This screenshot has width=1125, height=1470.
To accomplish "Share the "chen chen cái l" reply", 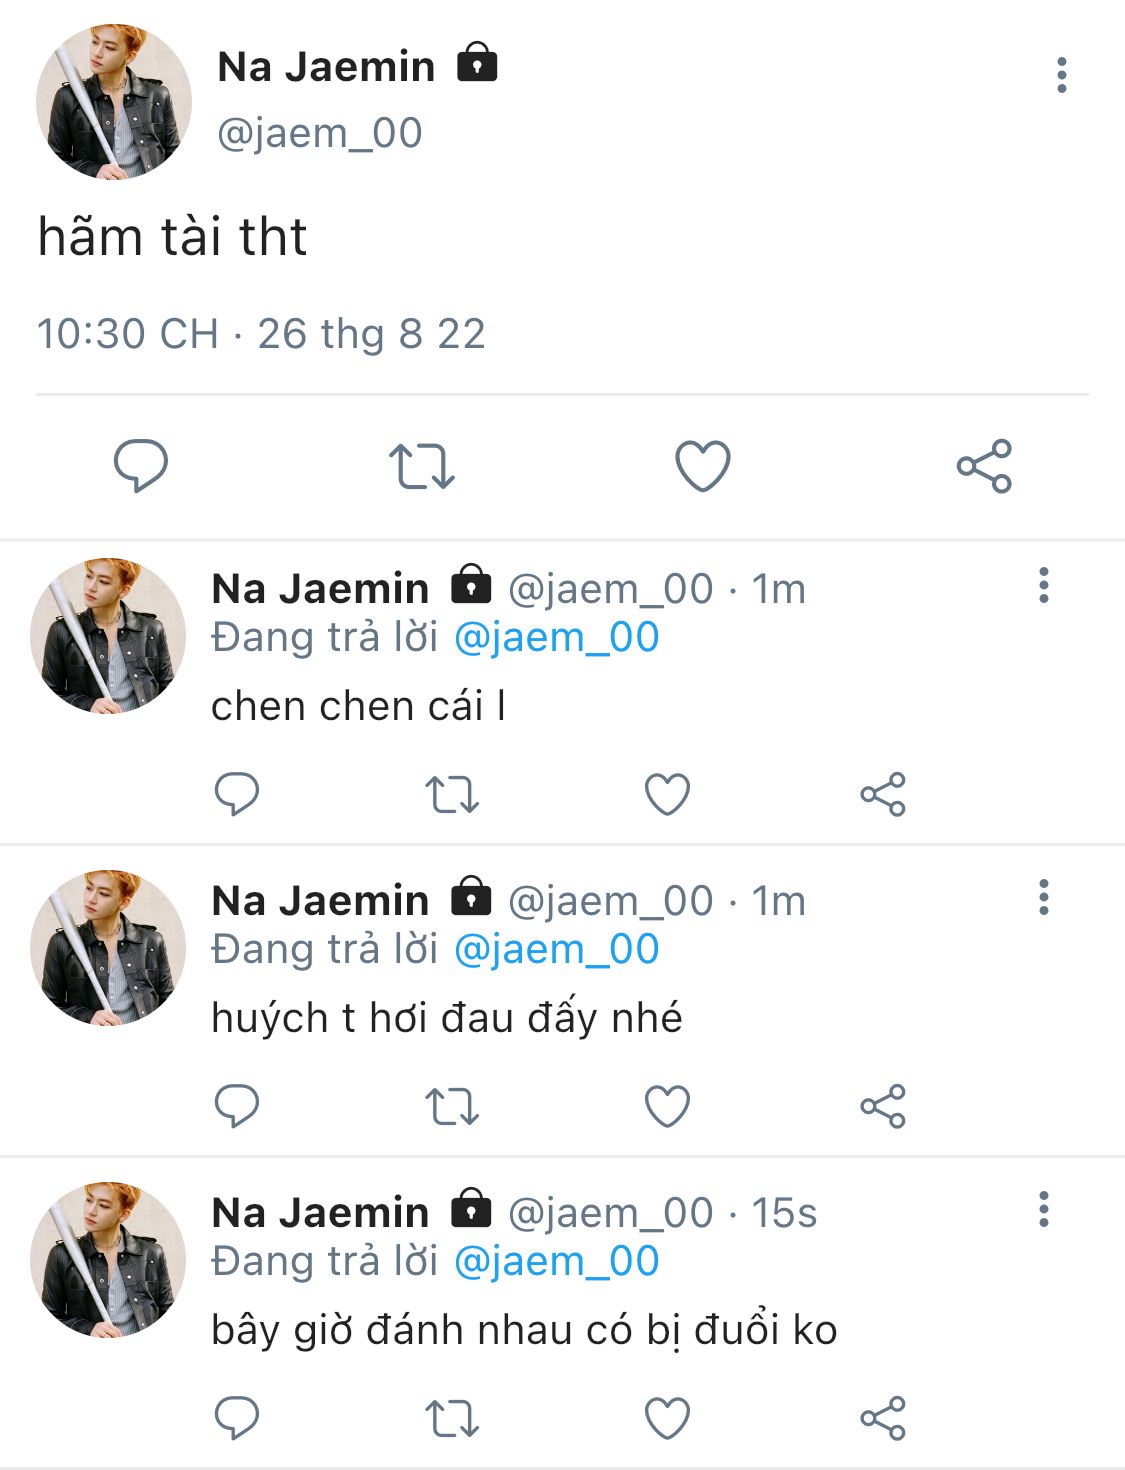I will (882, 795).
